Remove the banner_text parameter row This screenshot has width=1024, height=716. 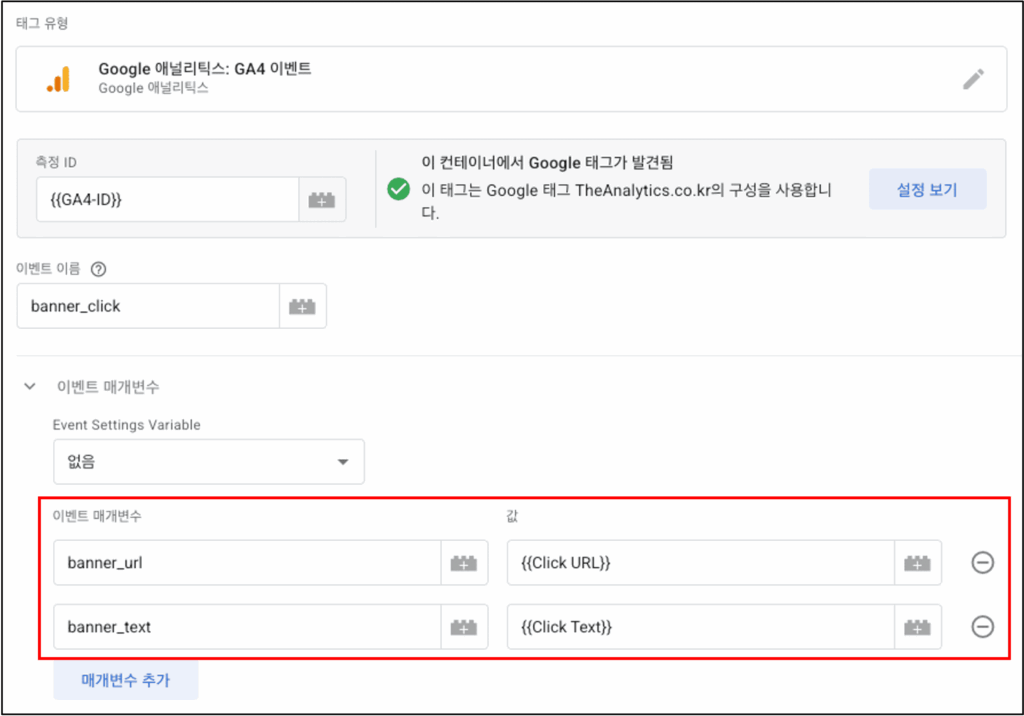pyautogui.click(x=982, y=627)
